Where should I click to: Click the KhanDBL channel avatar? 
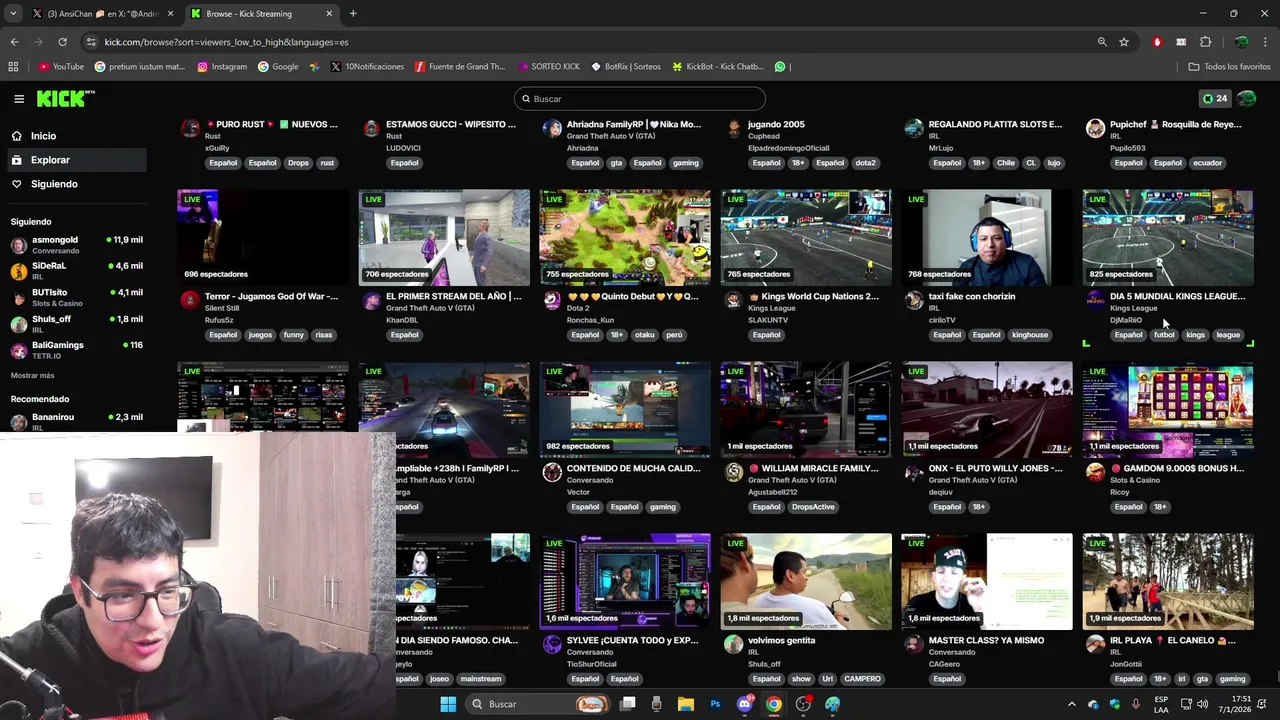click(371, 300)
